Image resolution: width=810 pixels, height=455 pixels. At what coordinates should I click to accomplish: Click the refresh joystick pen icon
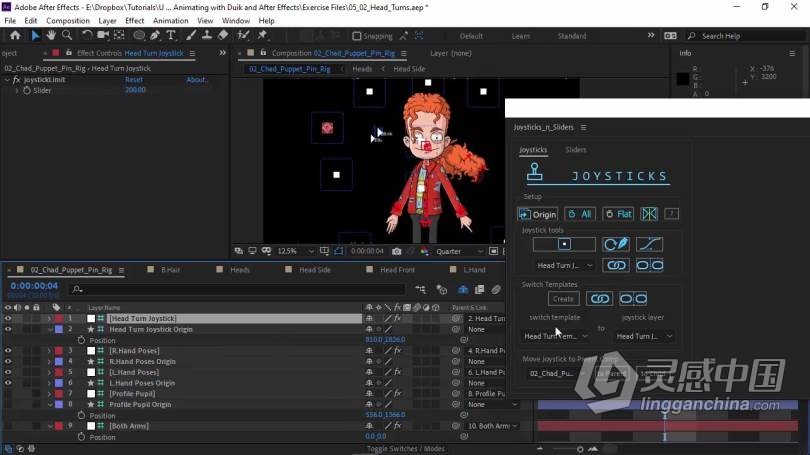click(x=616, y=244)
